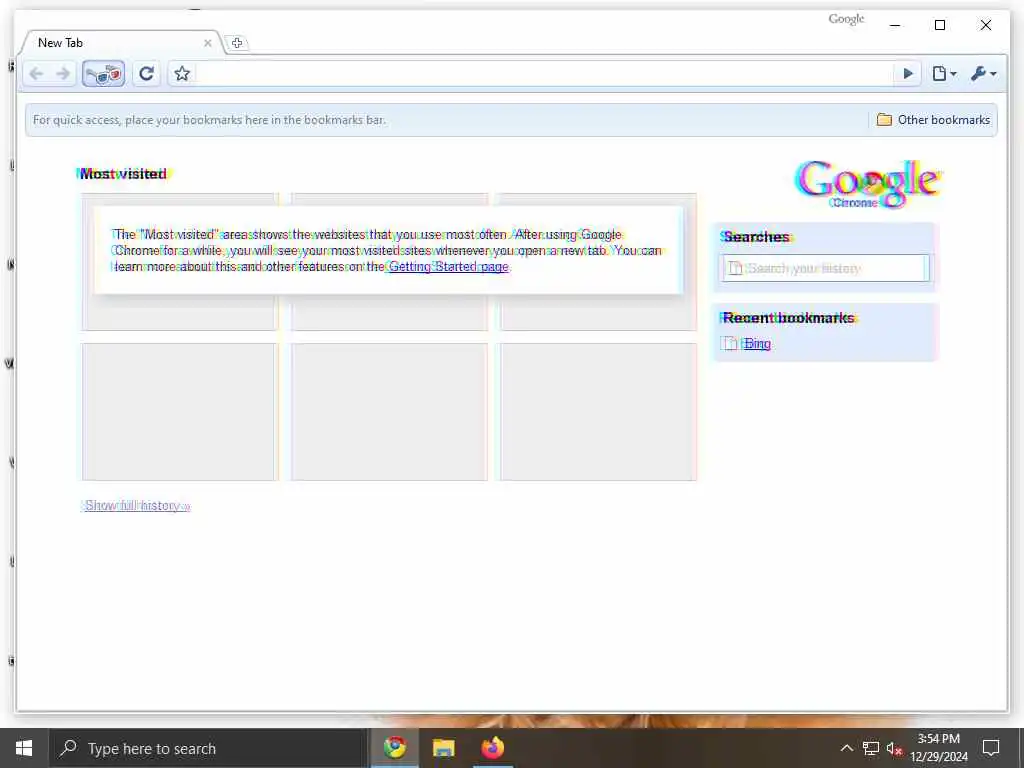Open the Bing recent bookmark
Screen dimensions: 1024x768
tap(757, 344)
